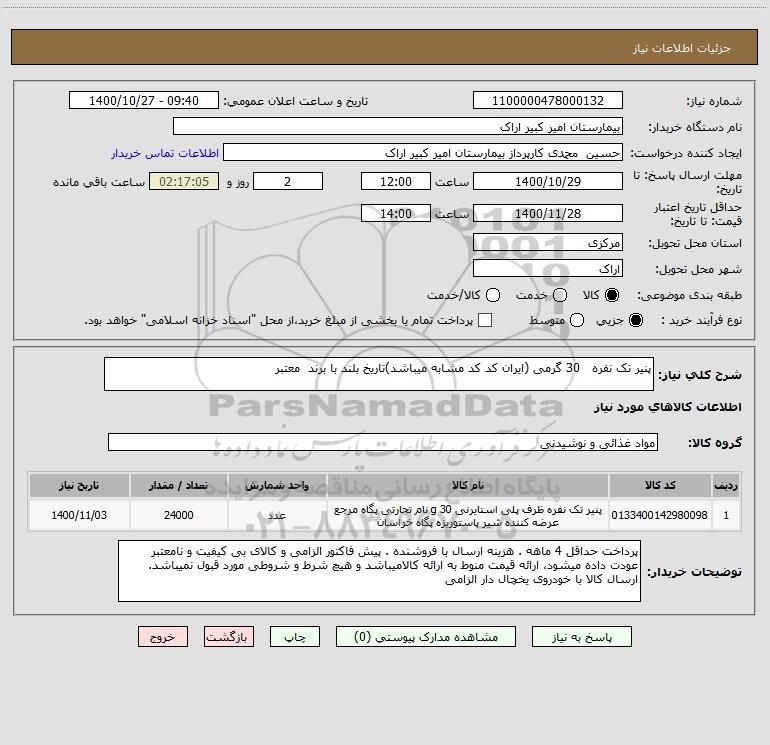Image resolution: width=770 pixels, height=745 pixels.
Task: Select the خدمت radio button
Action: click(560, 295)
